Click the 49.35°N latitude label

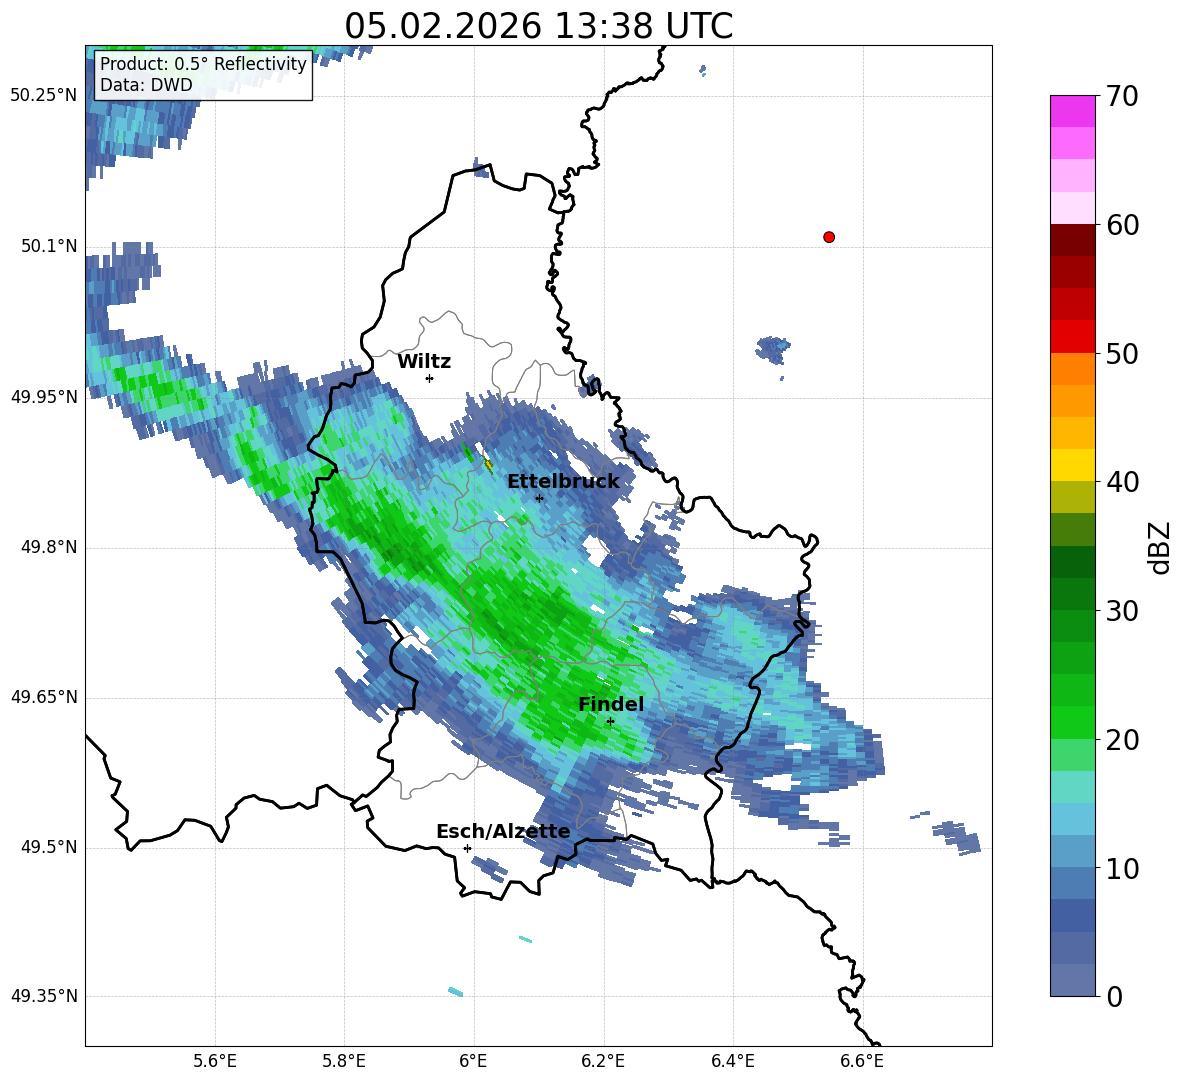pyautogui.click(x=44, y=996)
